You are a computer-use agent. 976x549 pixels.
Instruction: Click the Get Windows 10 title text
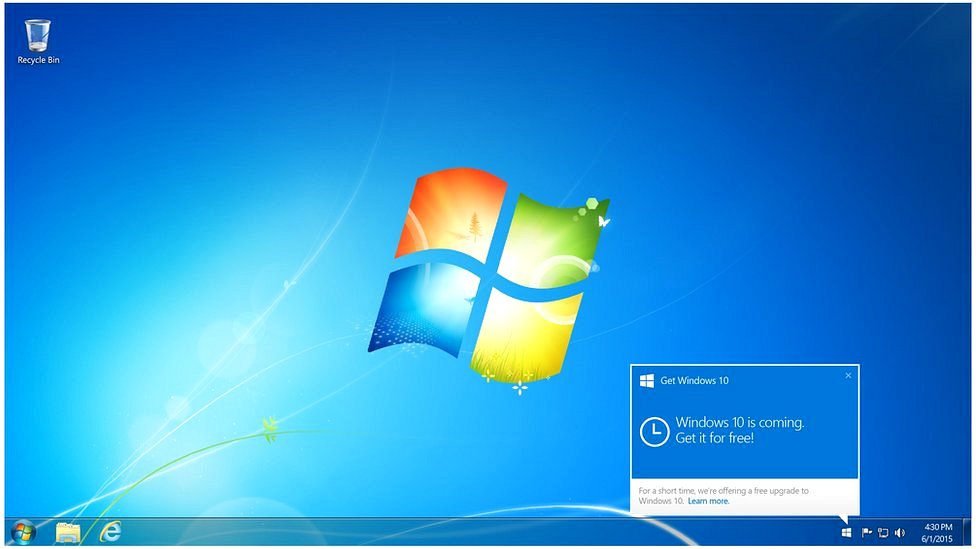[694, 381]
